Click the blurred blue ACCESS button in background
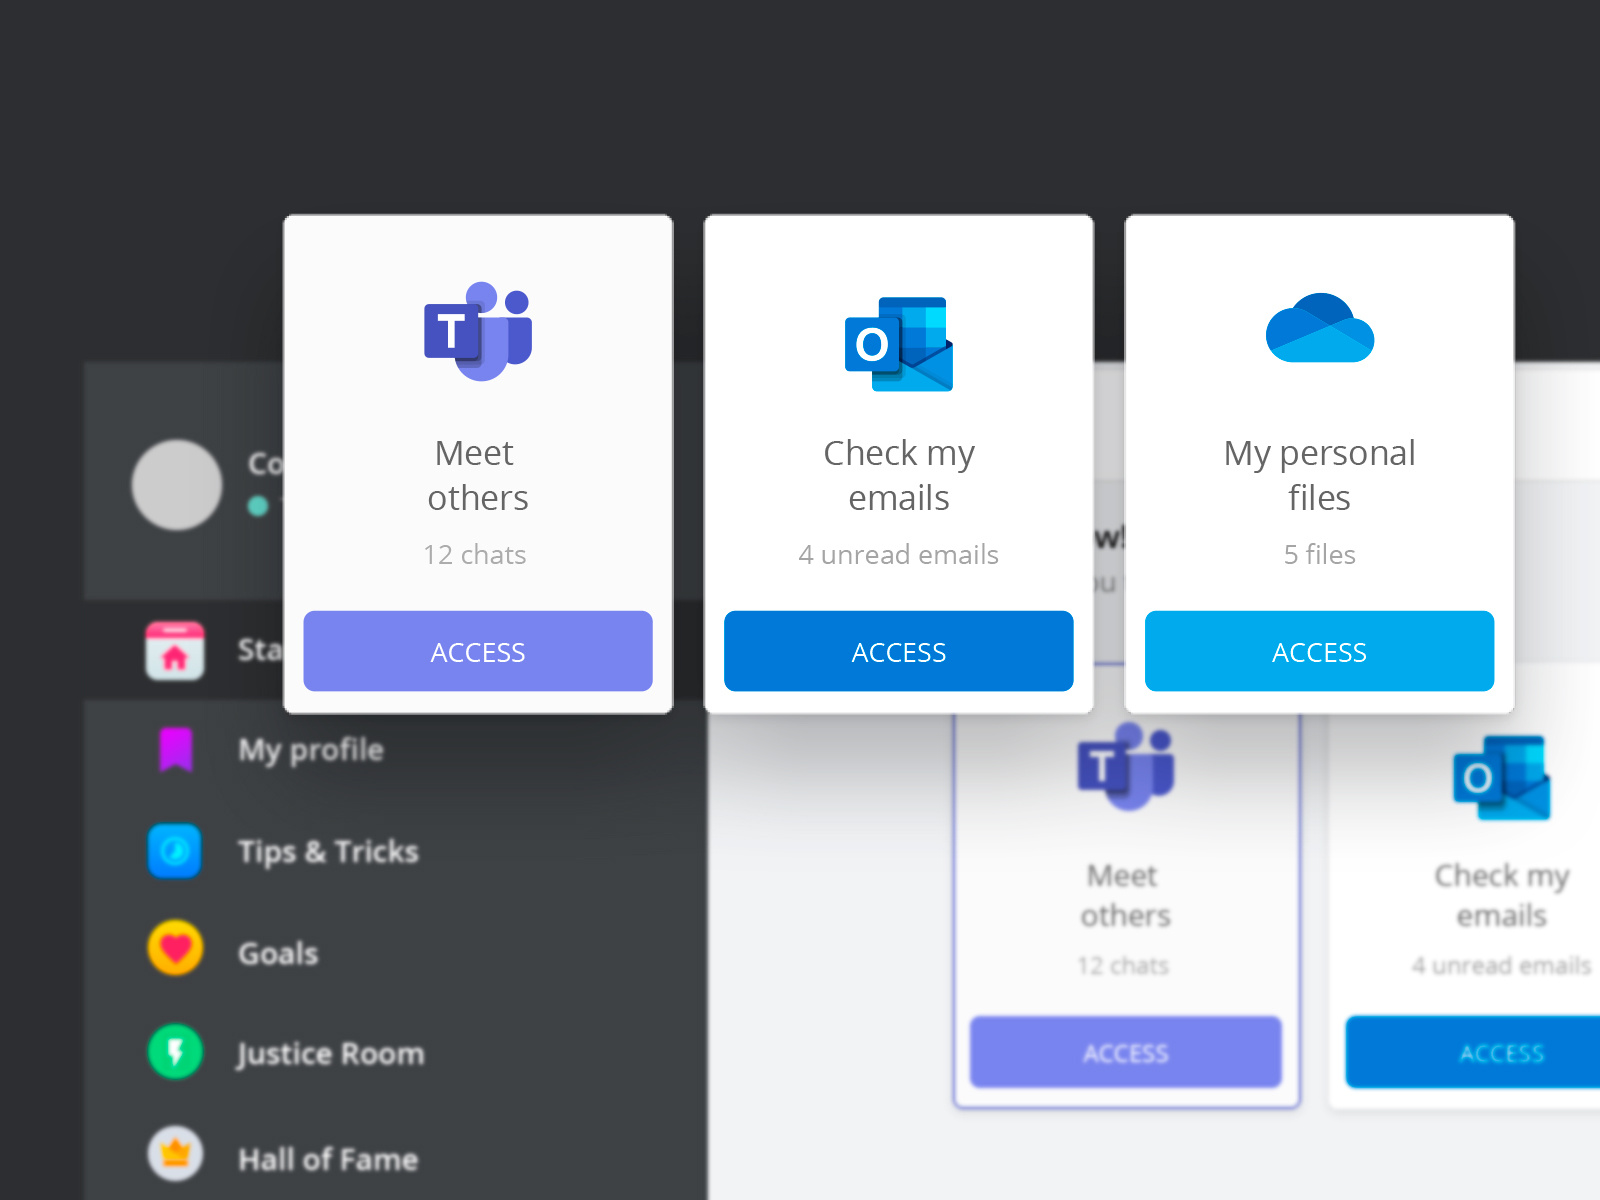Screen dimensions: 1600x1200 (x=1473, y=1052)
